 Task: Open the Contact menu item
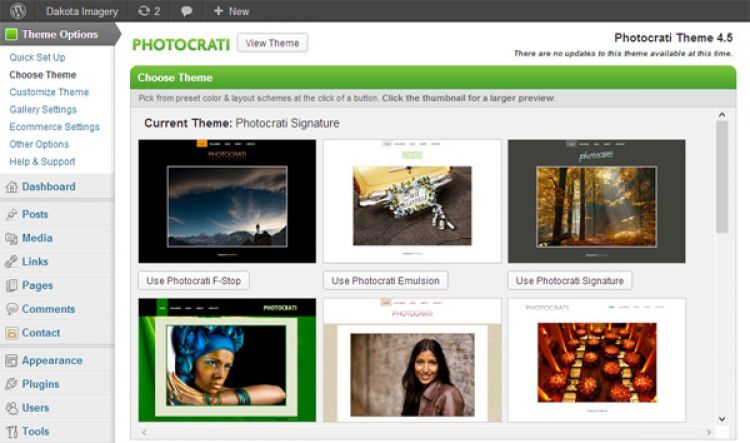tap(41, 332)
